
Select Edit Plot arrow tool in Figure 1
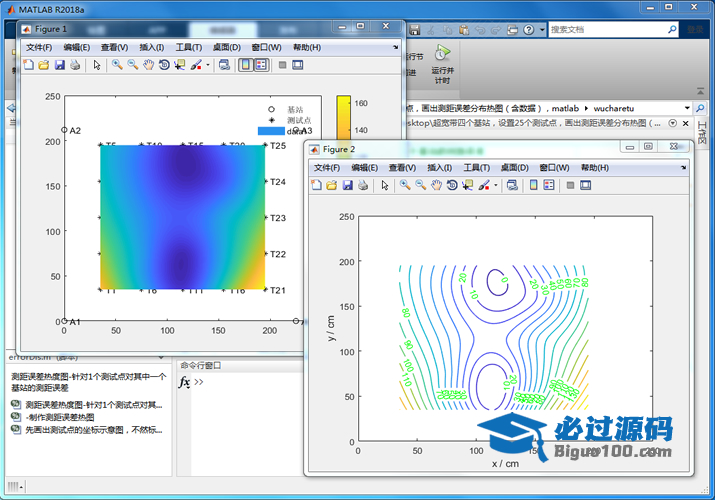coord(97,65)
